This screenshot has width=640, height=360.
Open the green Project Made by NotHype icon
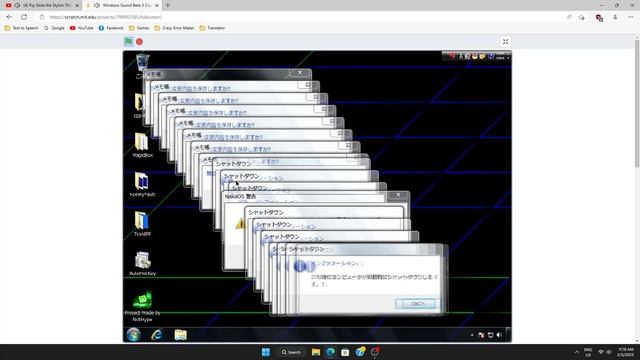click(142, 306)
